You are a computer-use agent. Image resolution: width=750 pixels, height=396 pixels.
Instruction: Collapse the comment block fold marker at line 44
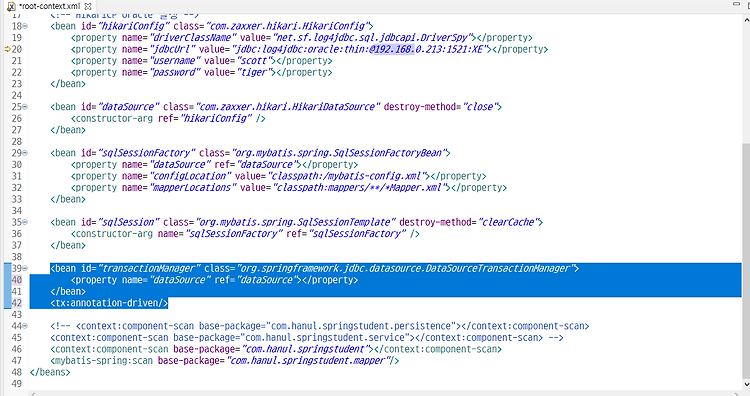pyautogui.click(x=25, y=326)
